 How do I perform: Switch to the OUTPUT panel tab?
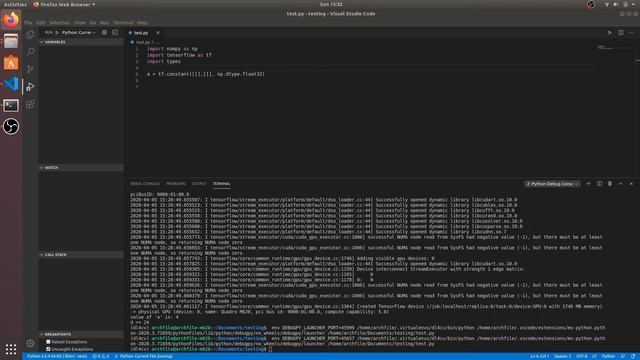pyautogui.click(x=199, y=184)
